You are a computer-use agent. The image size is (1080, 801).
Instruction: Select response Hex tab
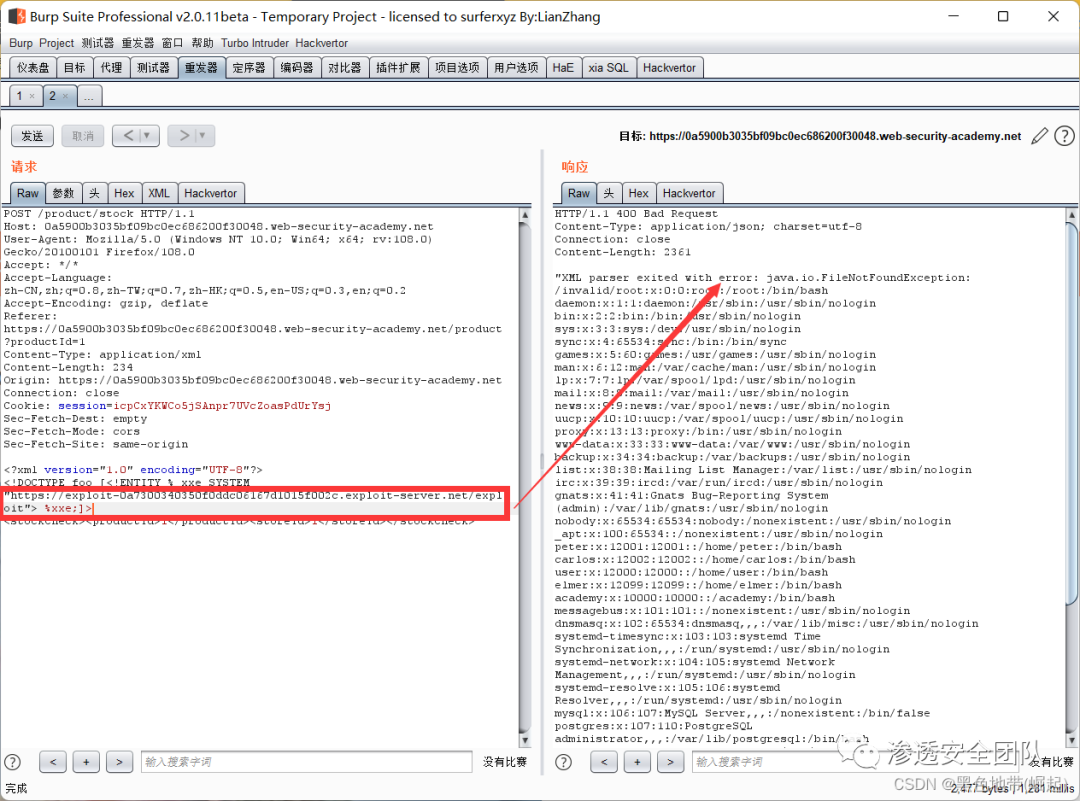coord(638,193)
